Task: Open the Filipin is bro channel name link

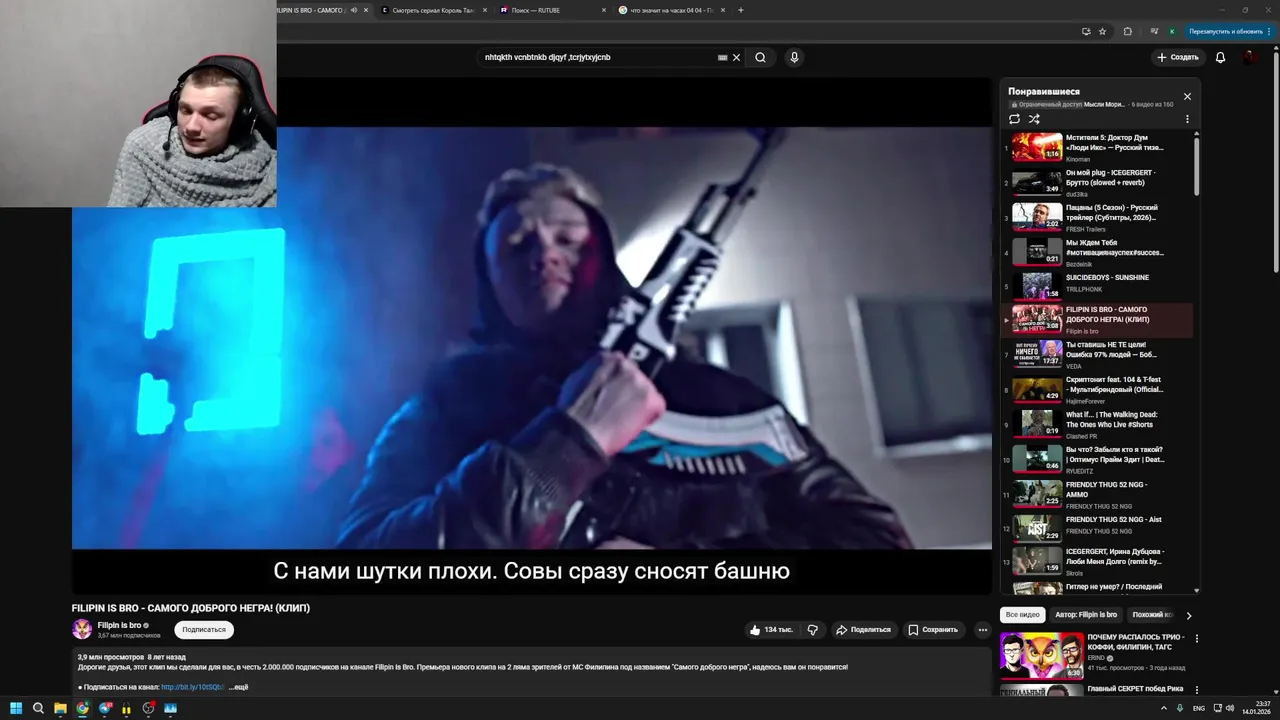Action: (119, 625)
